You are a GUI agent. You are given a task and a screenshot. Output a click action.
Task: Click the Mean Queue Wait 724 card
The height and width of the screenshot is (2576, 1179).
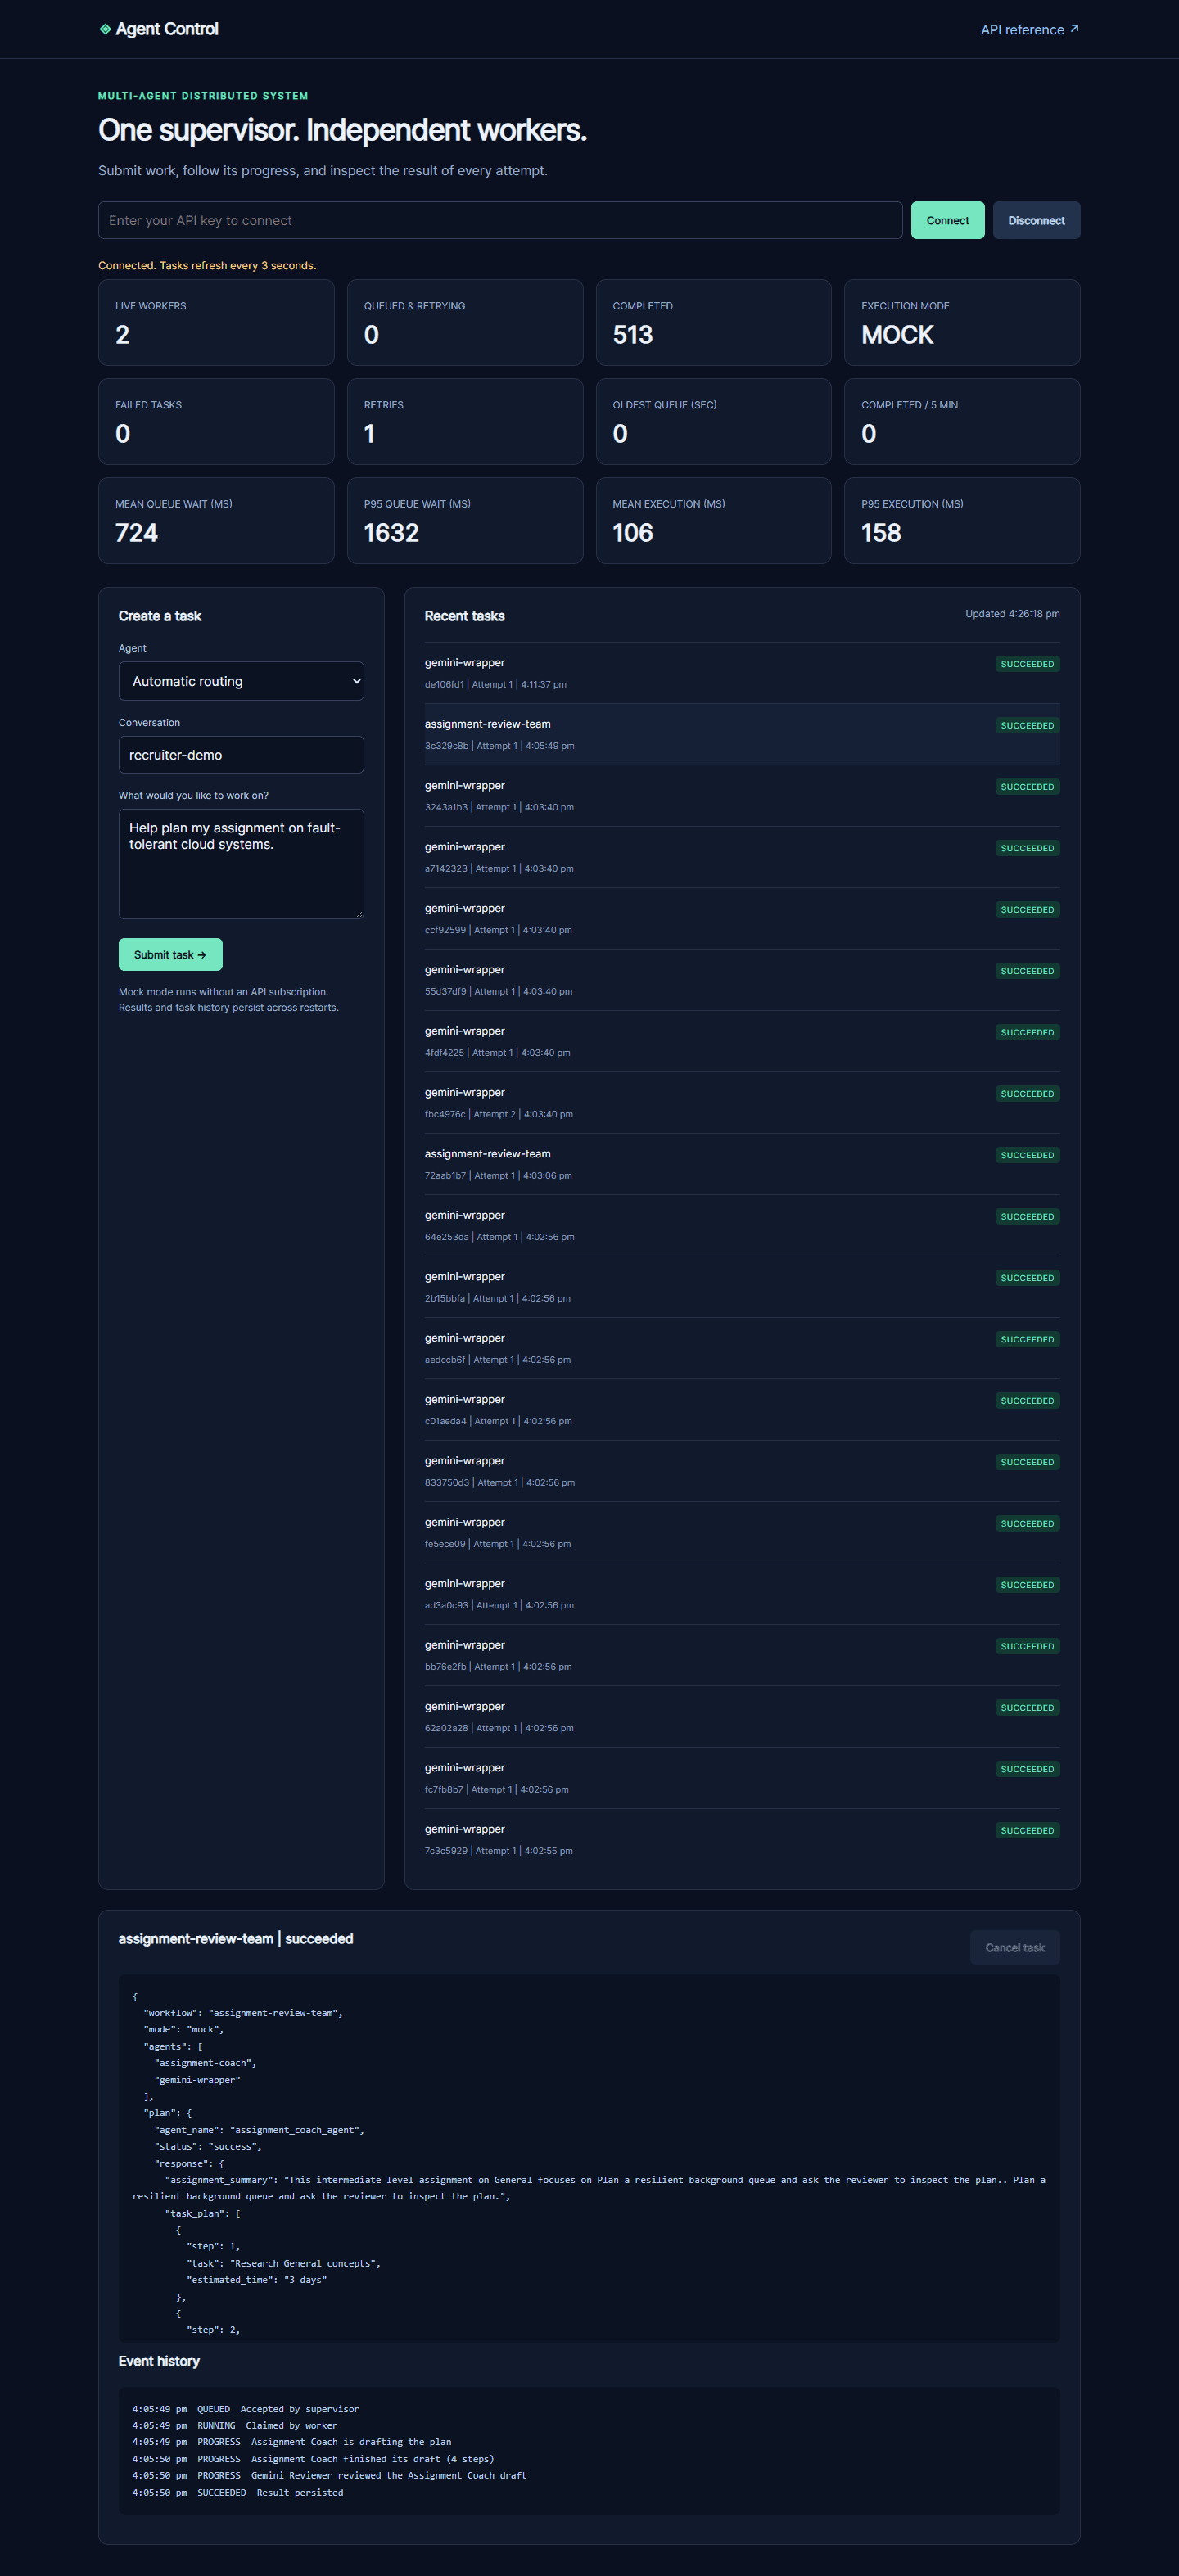(x=216, y=520)
